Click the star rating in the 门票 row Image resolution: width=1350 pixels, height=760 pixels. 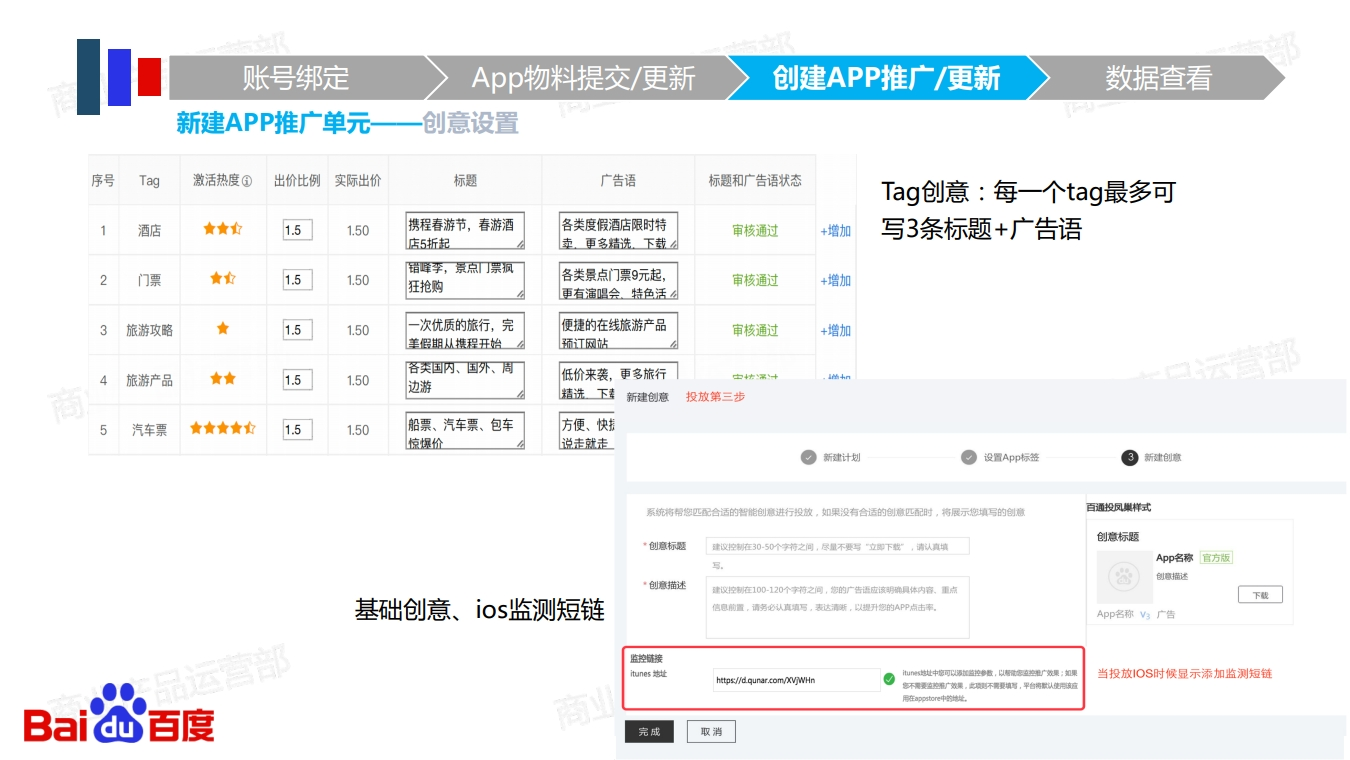[x=223, y=279]
